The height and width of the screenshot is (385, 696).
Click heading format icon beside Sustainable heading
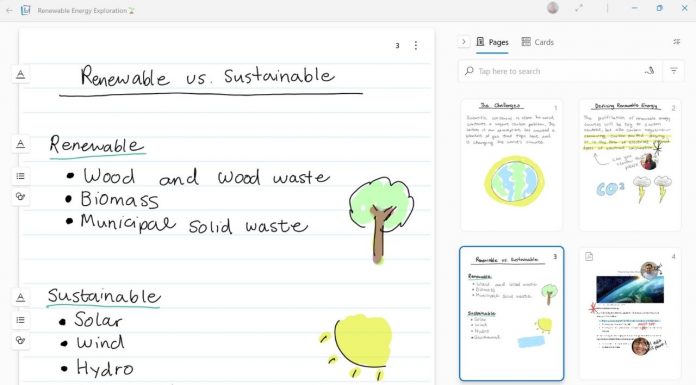click(x=20, y=298)
